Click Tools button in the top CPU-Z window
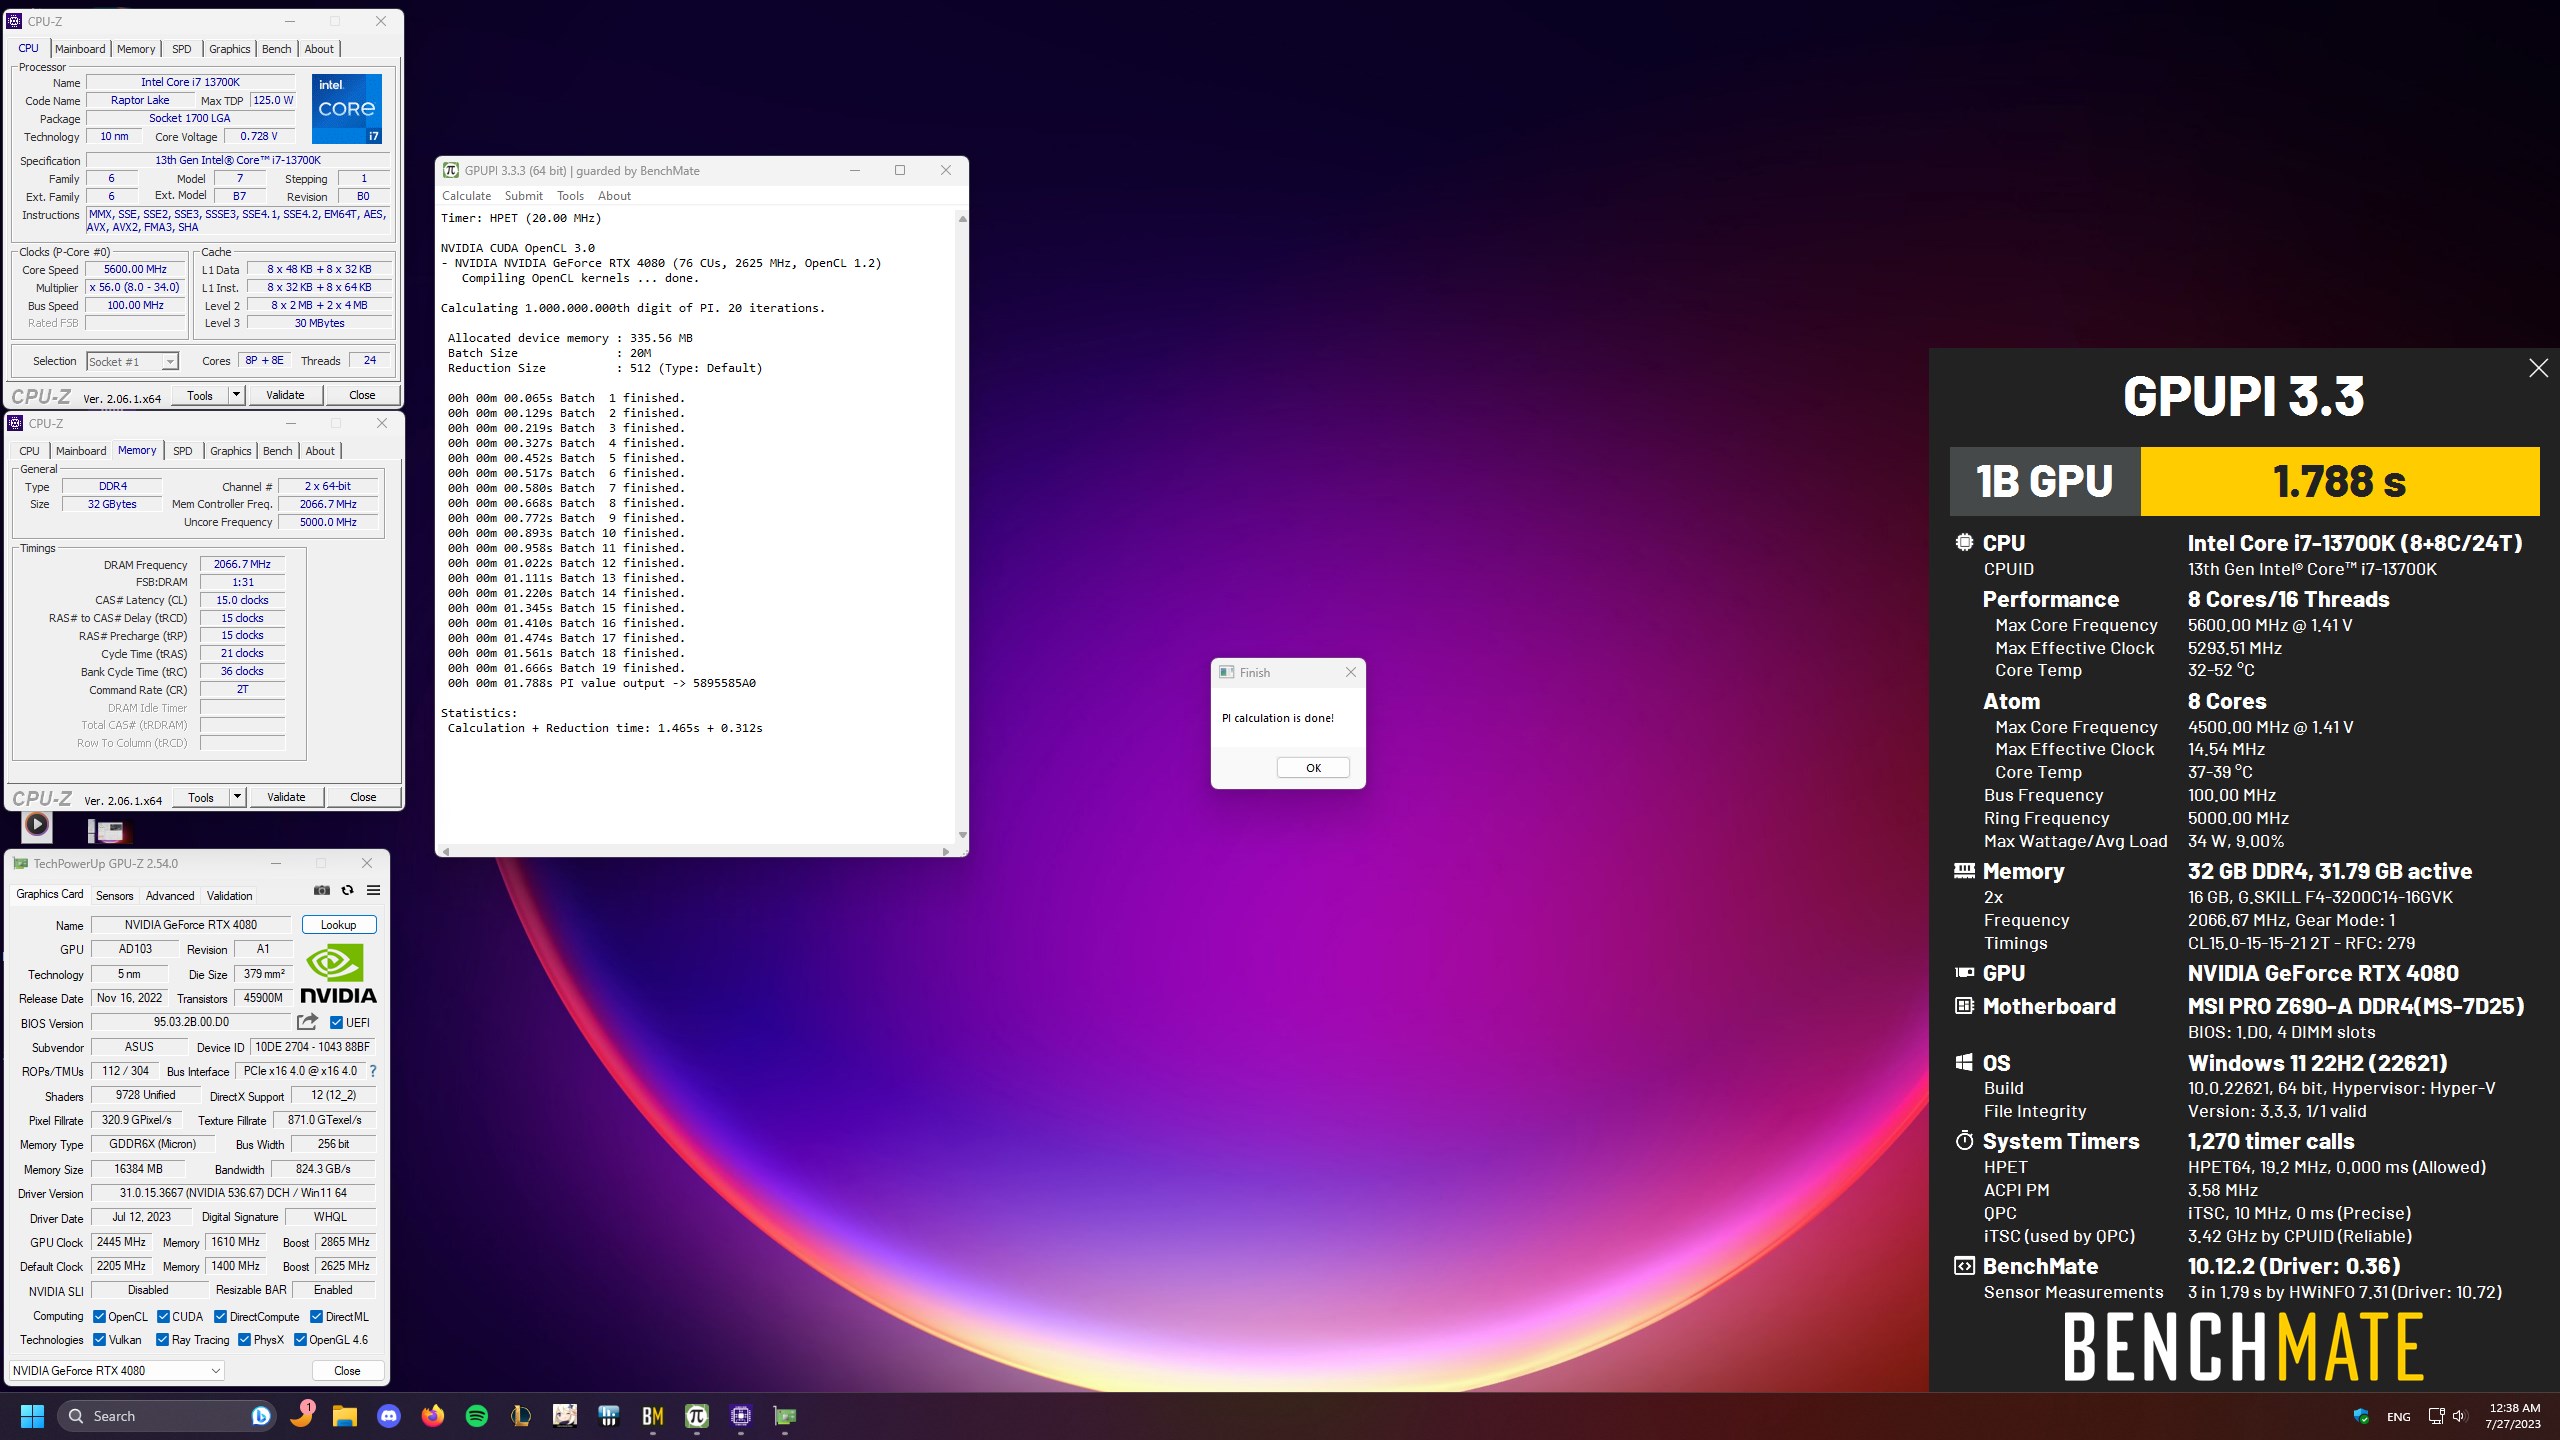This screenshot has height=1440, width=2560. [200, 395]
